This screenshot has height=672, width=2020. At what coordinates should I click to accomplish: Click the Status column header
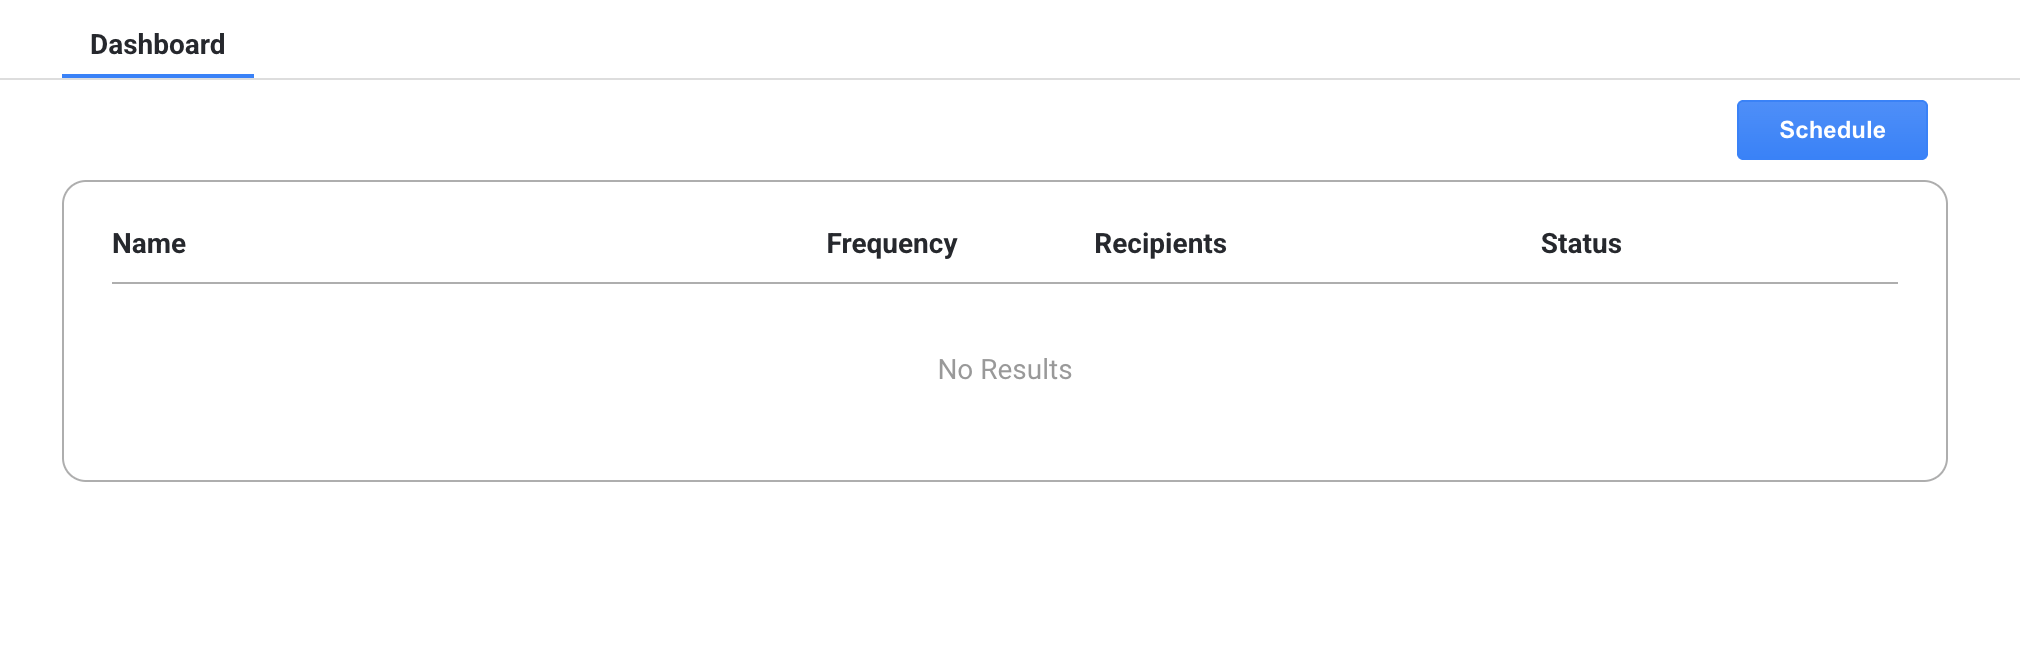[1580, 244]
